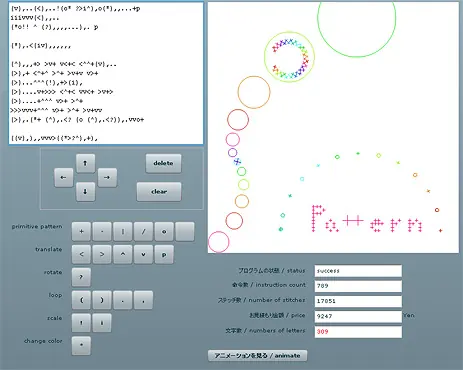Click the clear button

[x=159, y=192]
